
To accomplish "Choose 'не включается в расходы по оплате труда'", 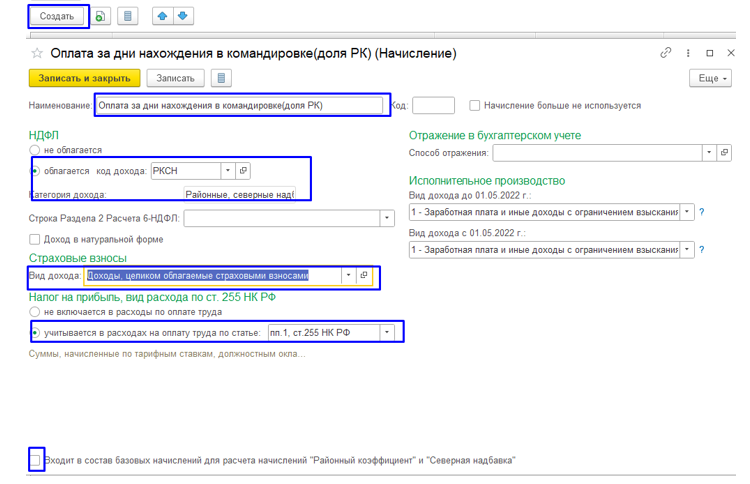I will pos(34,312).
